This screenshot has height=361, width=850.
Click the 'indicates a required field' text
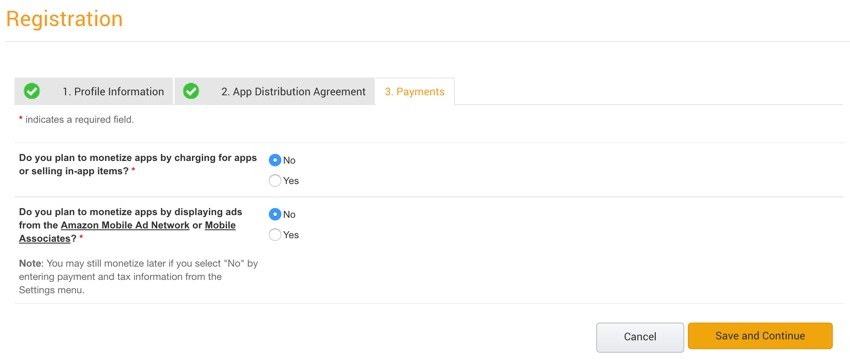coord(79,120)
